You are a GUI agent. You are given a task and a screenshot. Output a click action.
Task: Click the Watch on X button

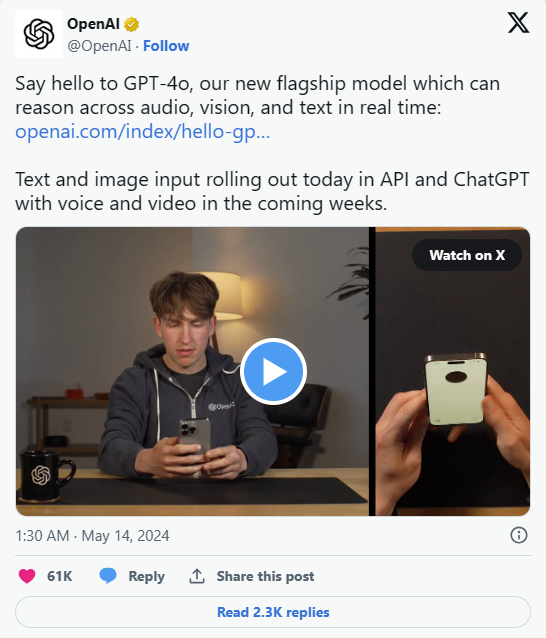coord(467,255)
